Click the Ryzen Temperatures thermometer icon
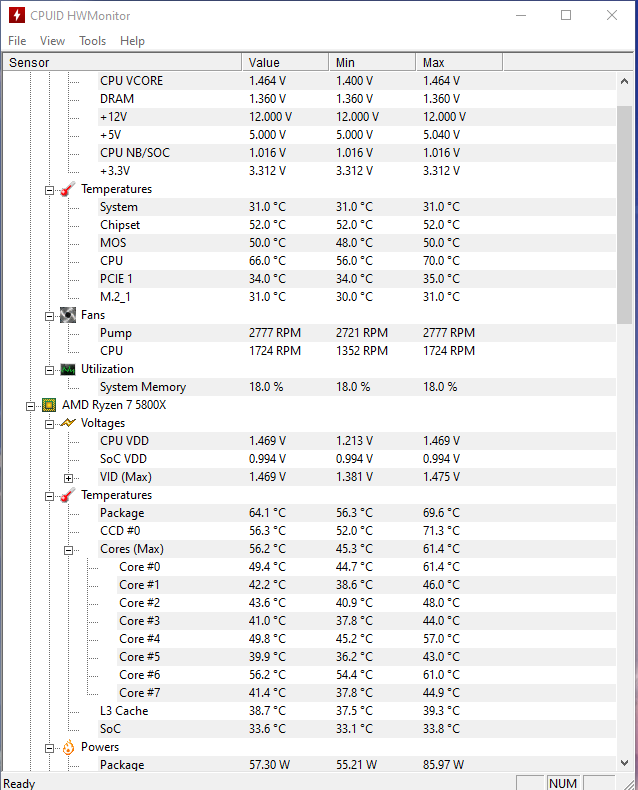This screenshot has height=790, width=638. coord(68,495)
